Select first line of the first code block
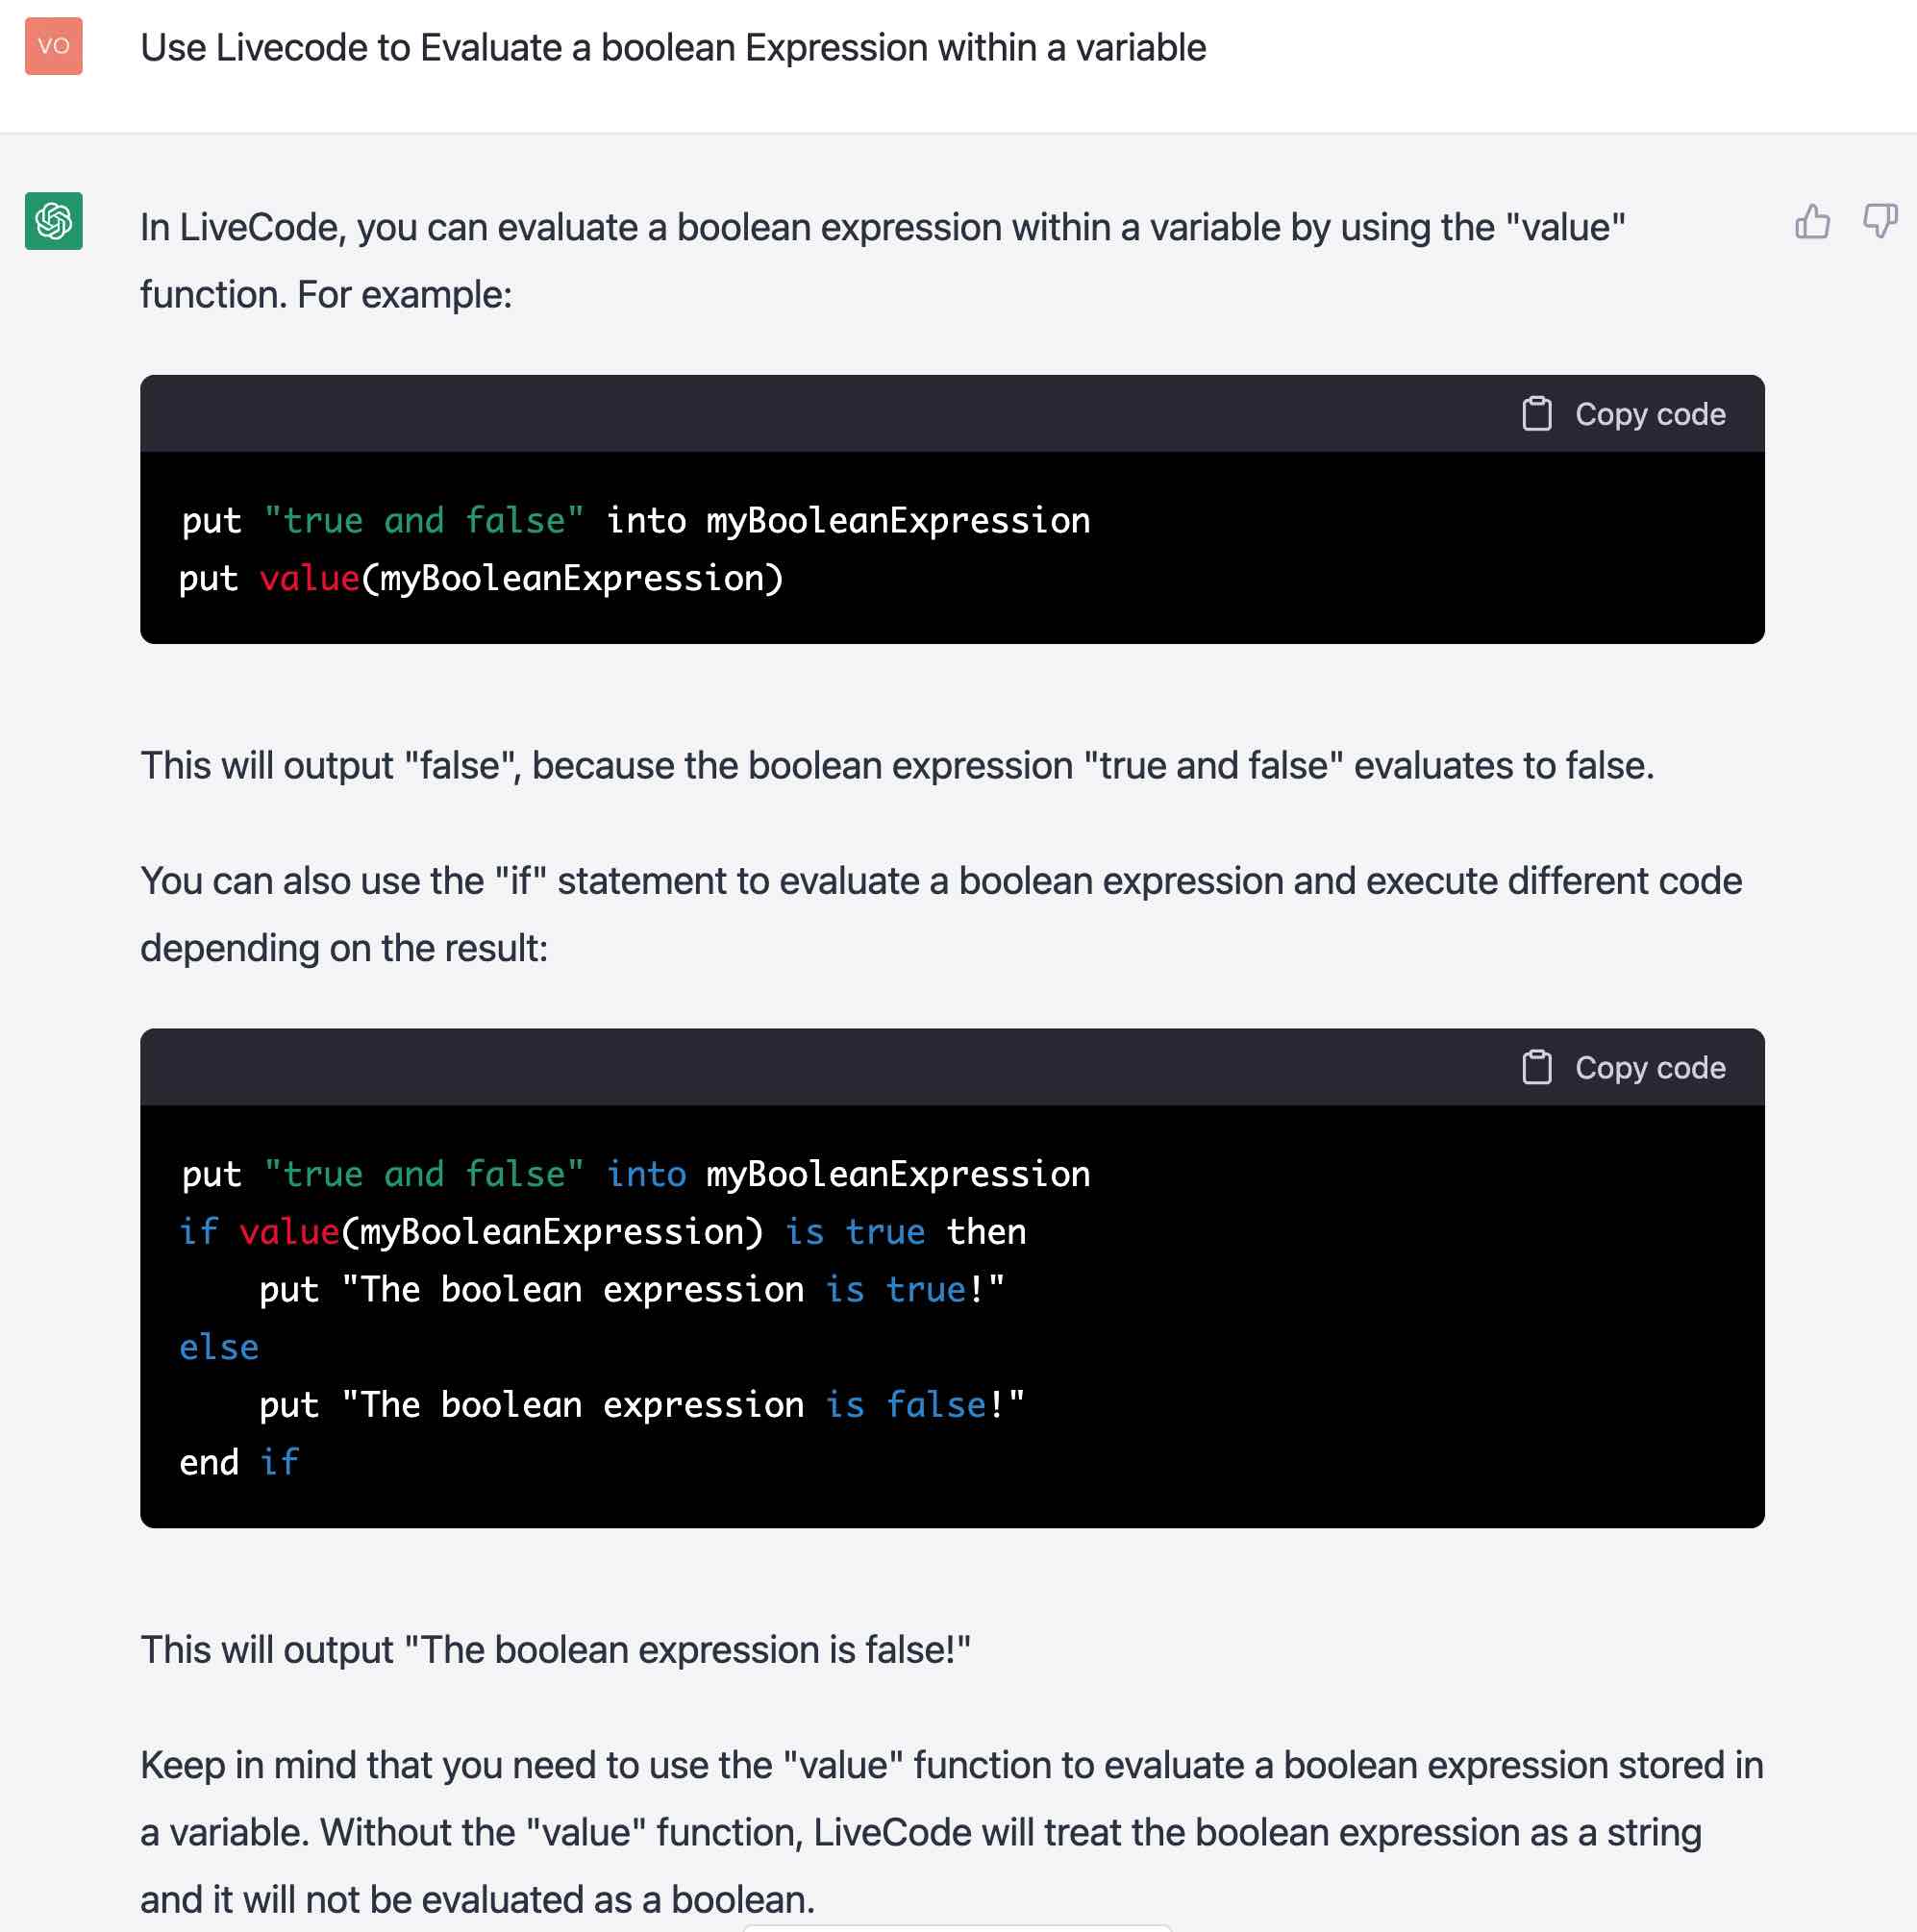 point(635,521)
